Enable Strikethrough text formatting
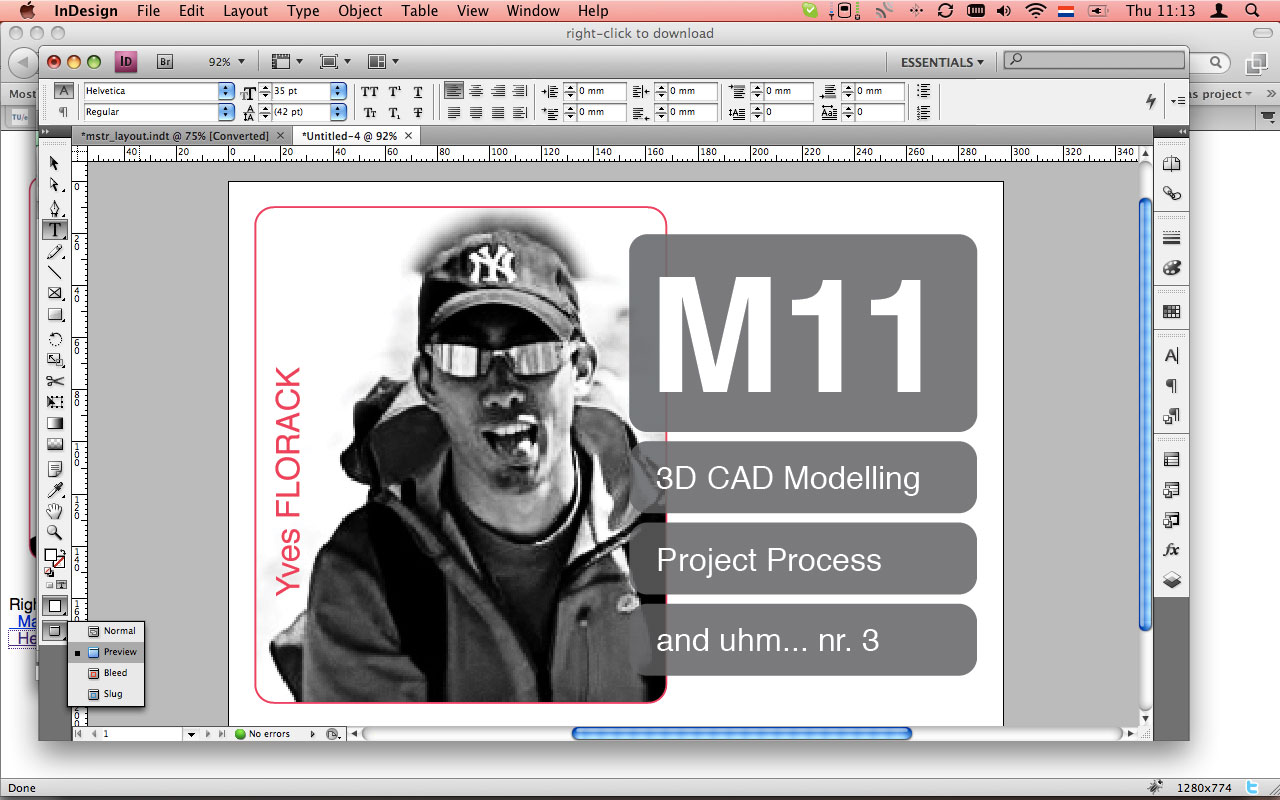Image resolution: width=1280 pixels, height=800 pixels. click(x=418, y=113)
